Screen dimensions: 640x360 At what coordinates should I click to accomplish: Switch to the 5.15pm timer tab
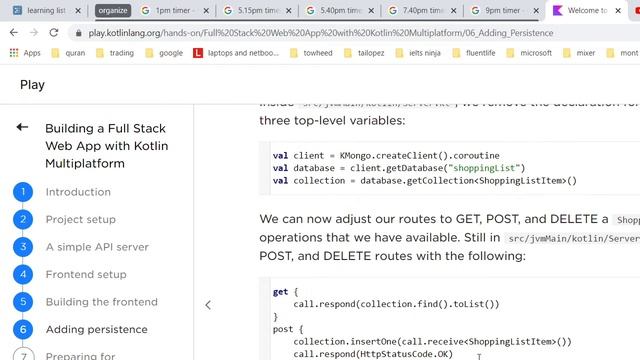258,11
